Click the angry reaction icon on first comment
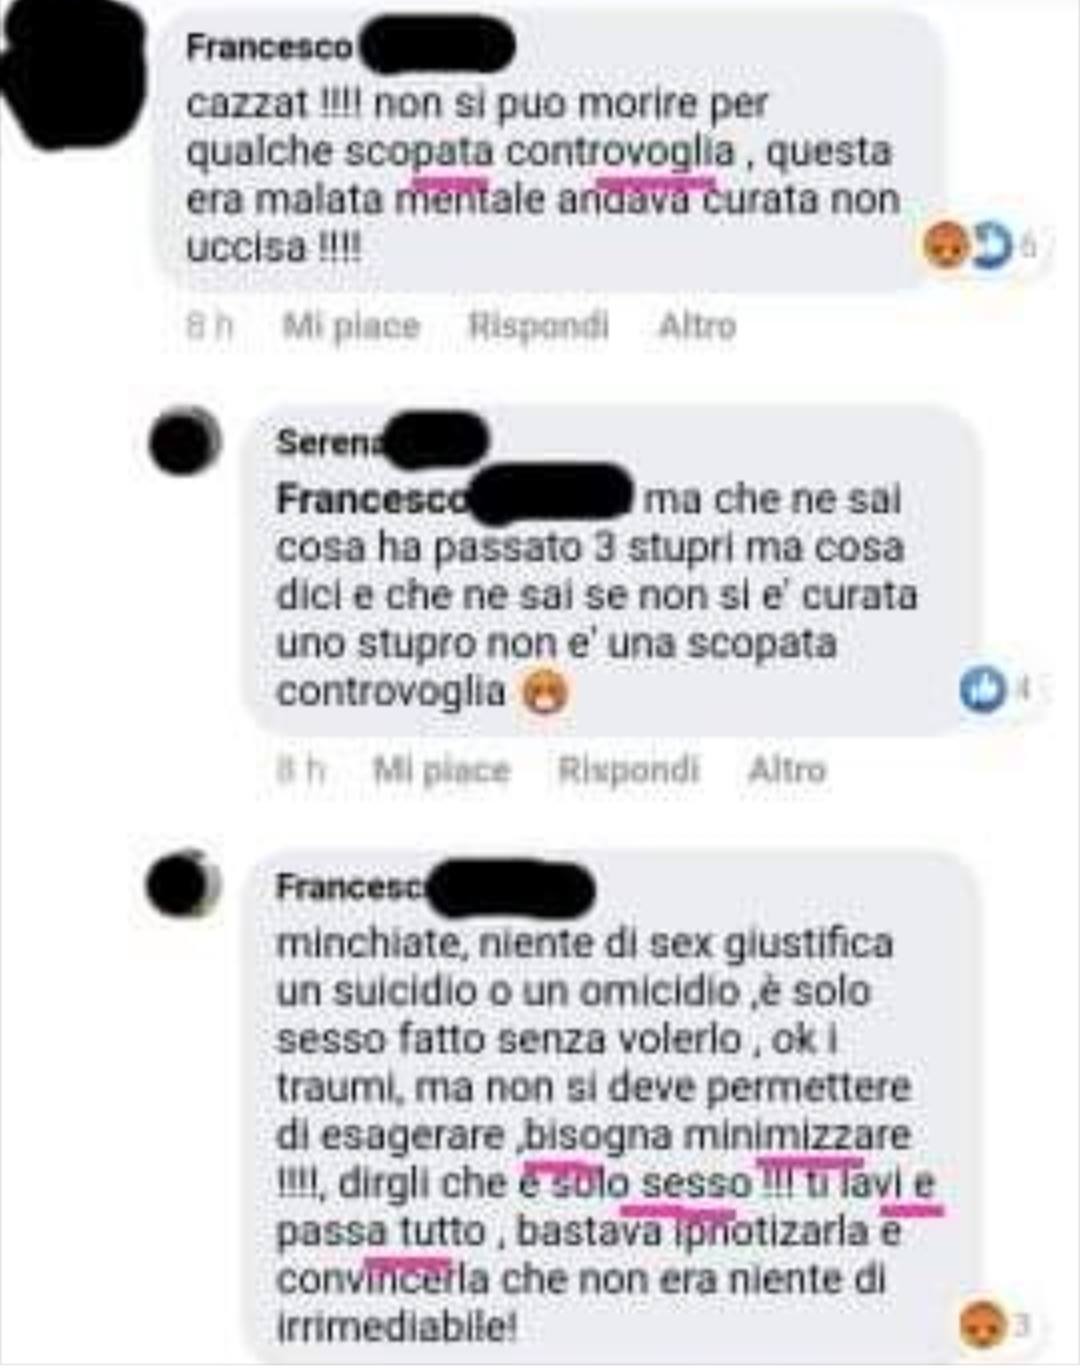 tap(945, 245)
